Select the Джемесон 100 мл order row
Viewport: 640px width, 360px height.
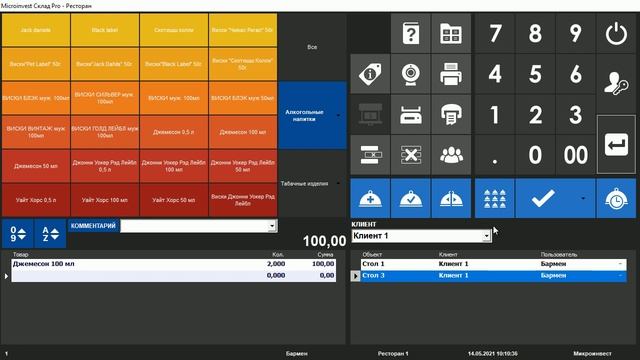coord(173,264)
